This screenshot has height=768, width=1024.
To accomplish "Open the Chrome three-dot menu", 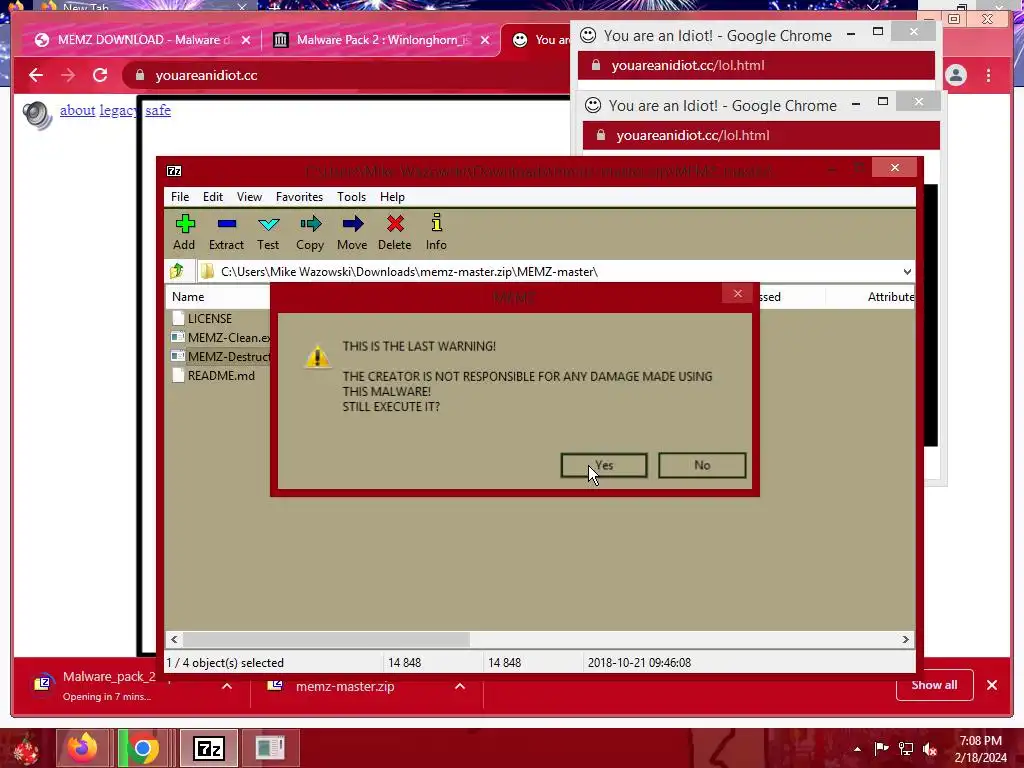I will (989, 75).
